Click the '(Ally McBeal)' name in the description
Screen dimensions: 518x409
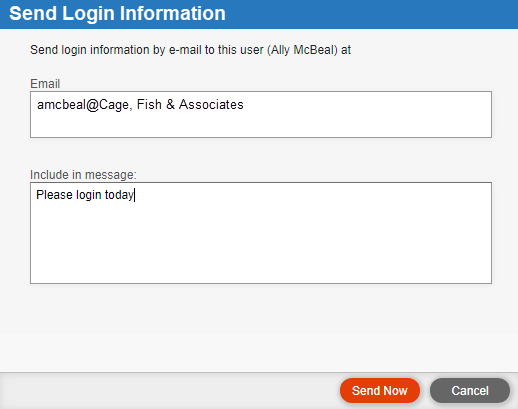[x=302, y=50]
